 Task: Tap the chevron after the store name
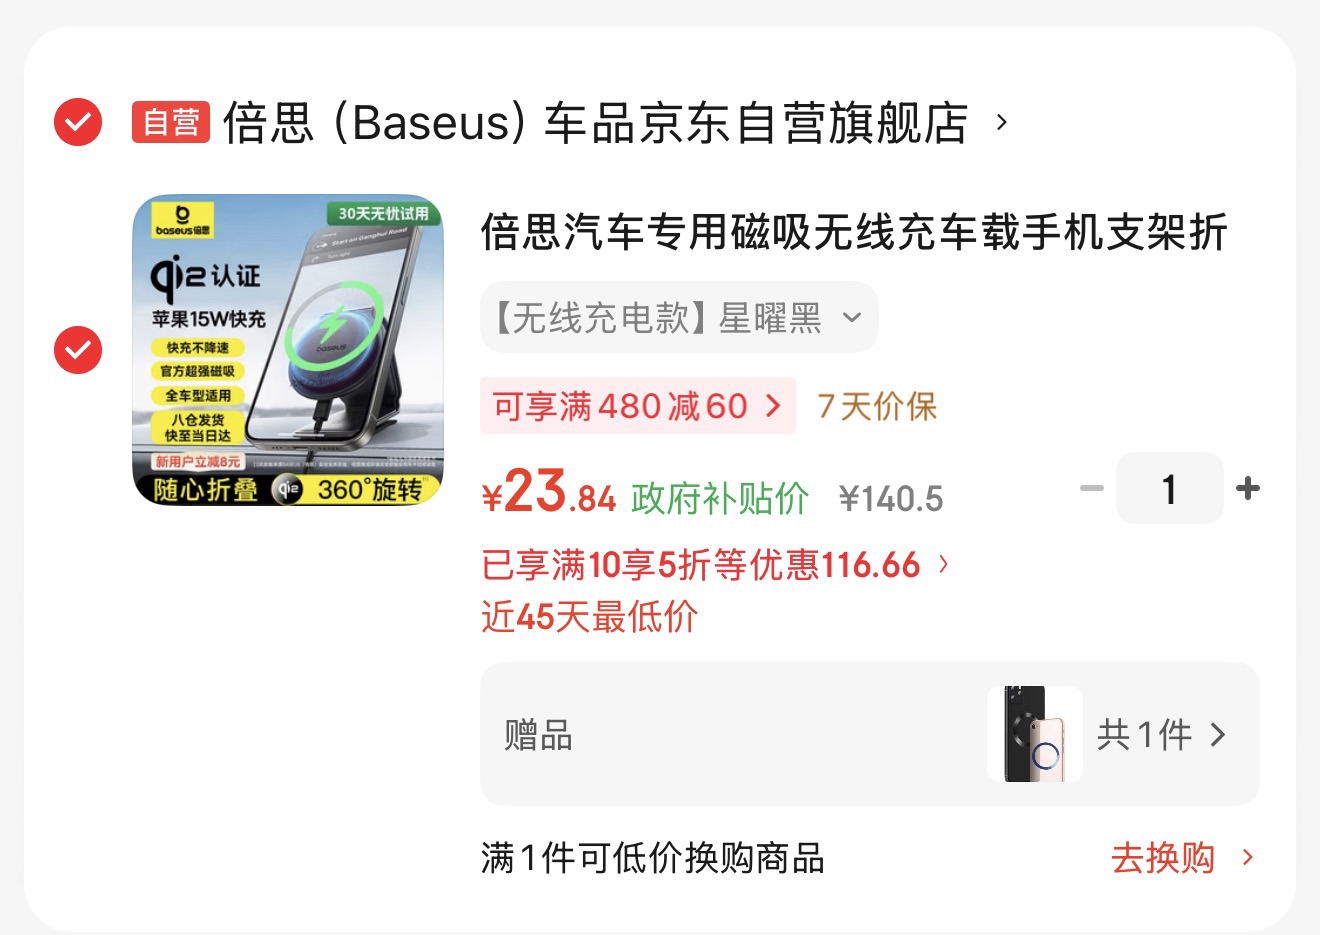[x=1001, y=122]
